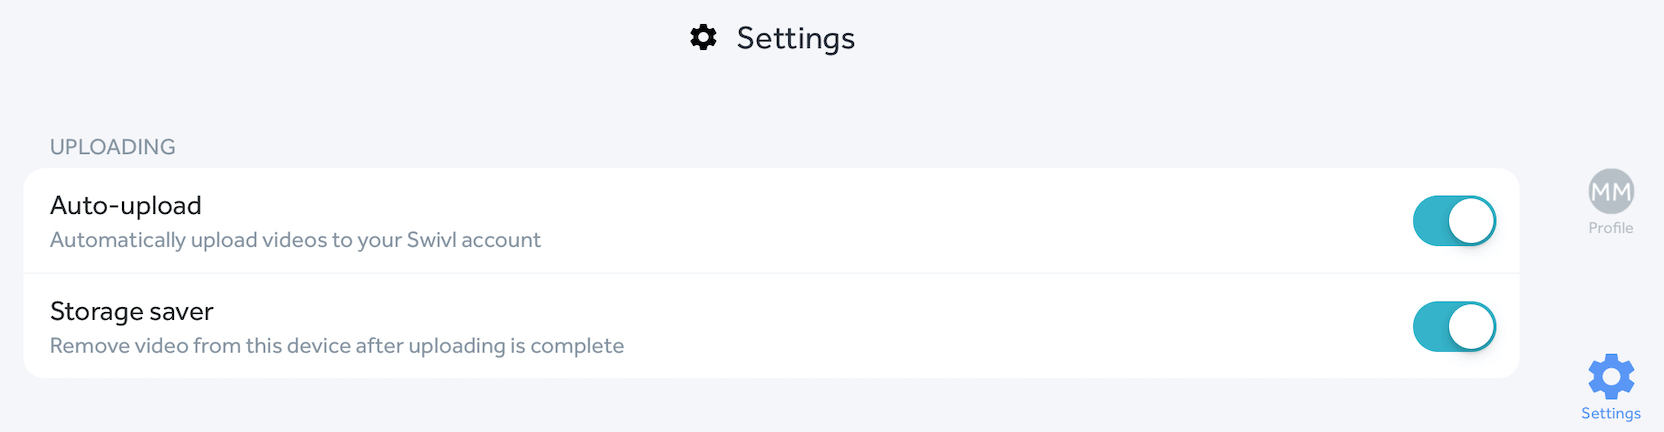Click the Auto-upload title text

(x=126, y=205)
